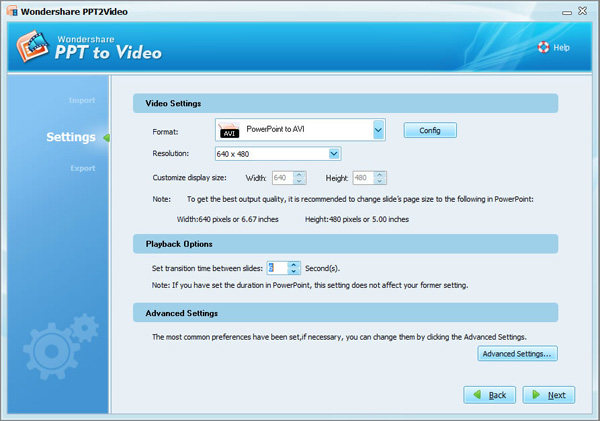Click the green marker beside Settings step
The width and height of the screenshot is (600, 421).
tap(106, 137)
